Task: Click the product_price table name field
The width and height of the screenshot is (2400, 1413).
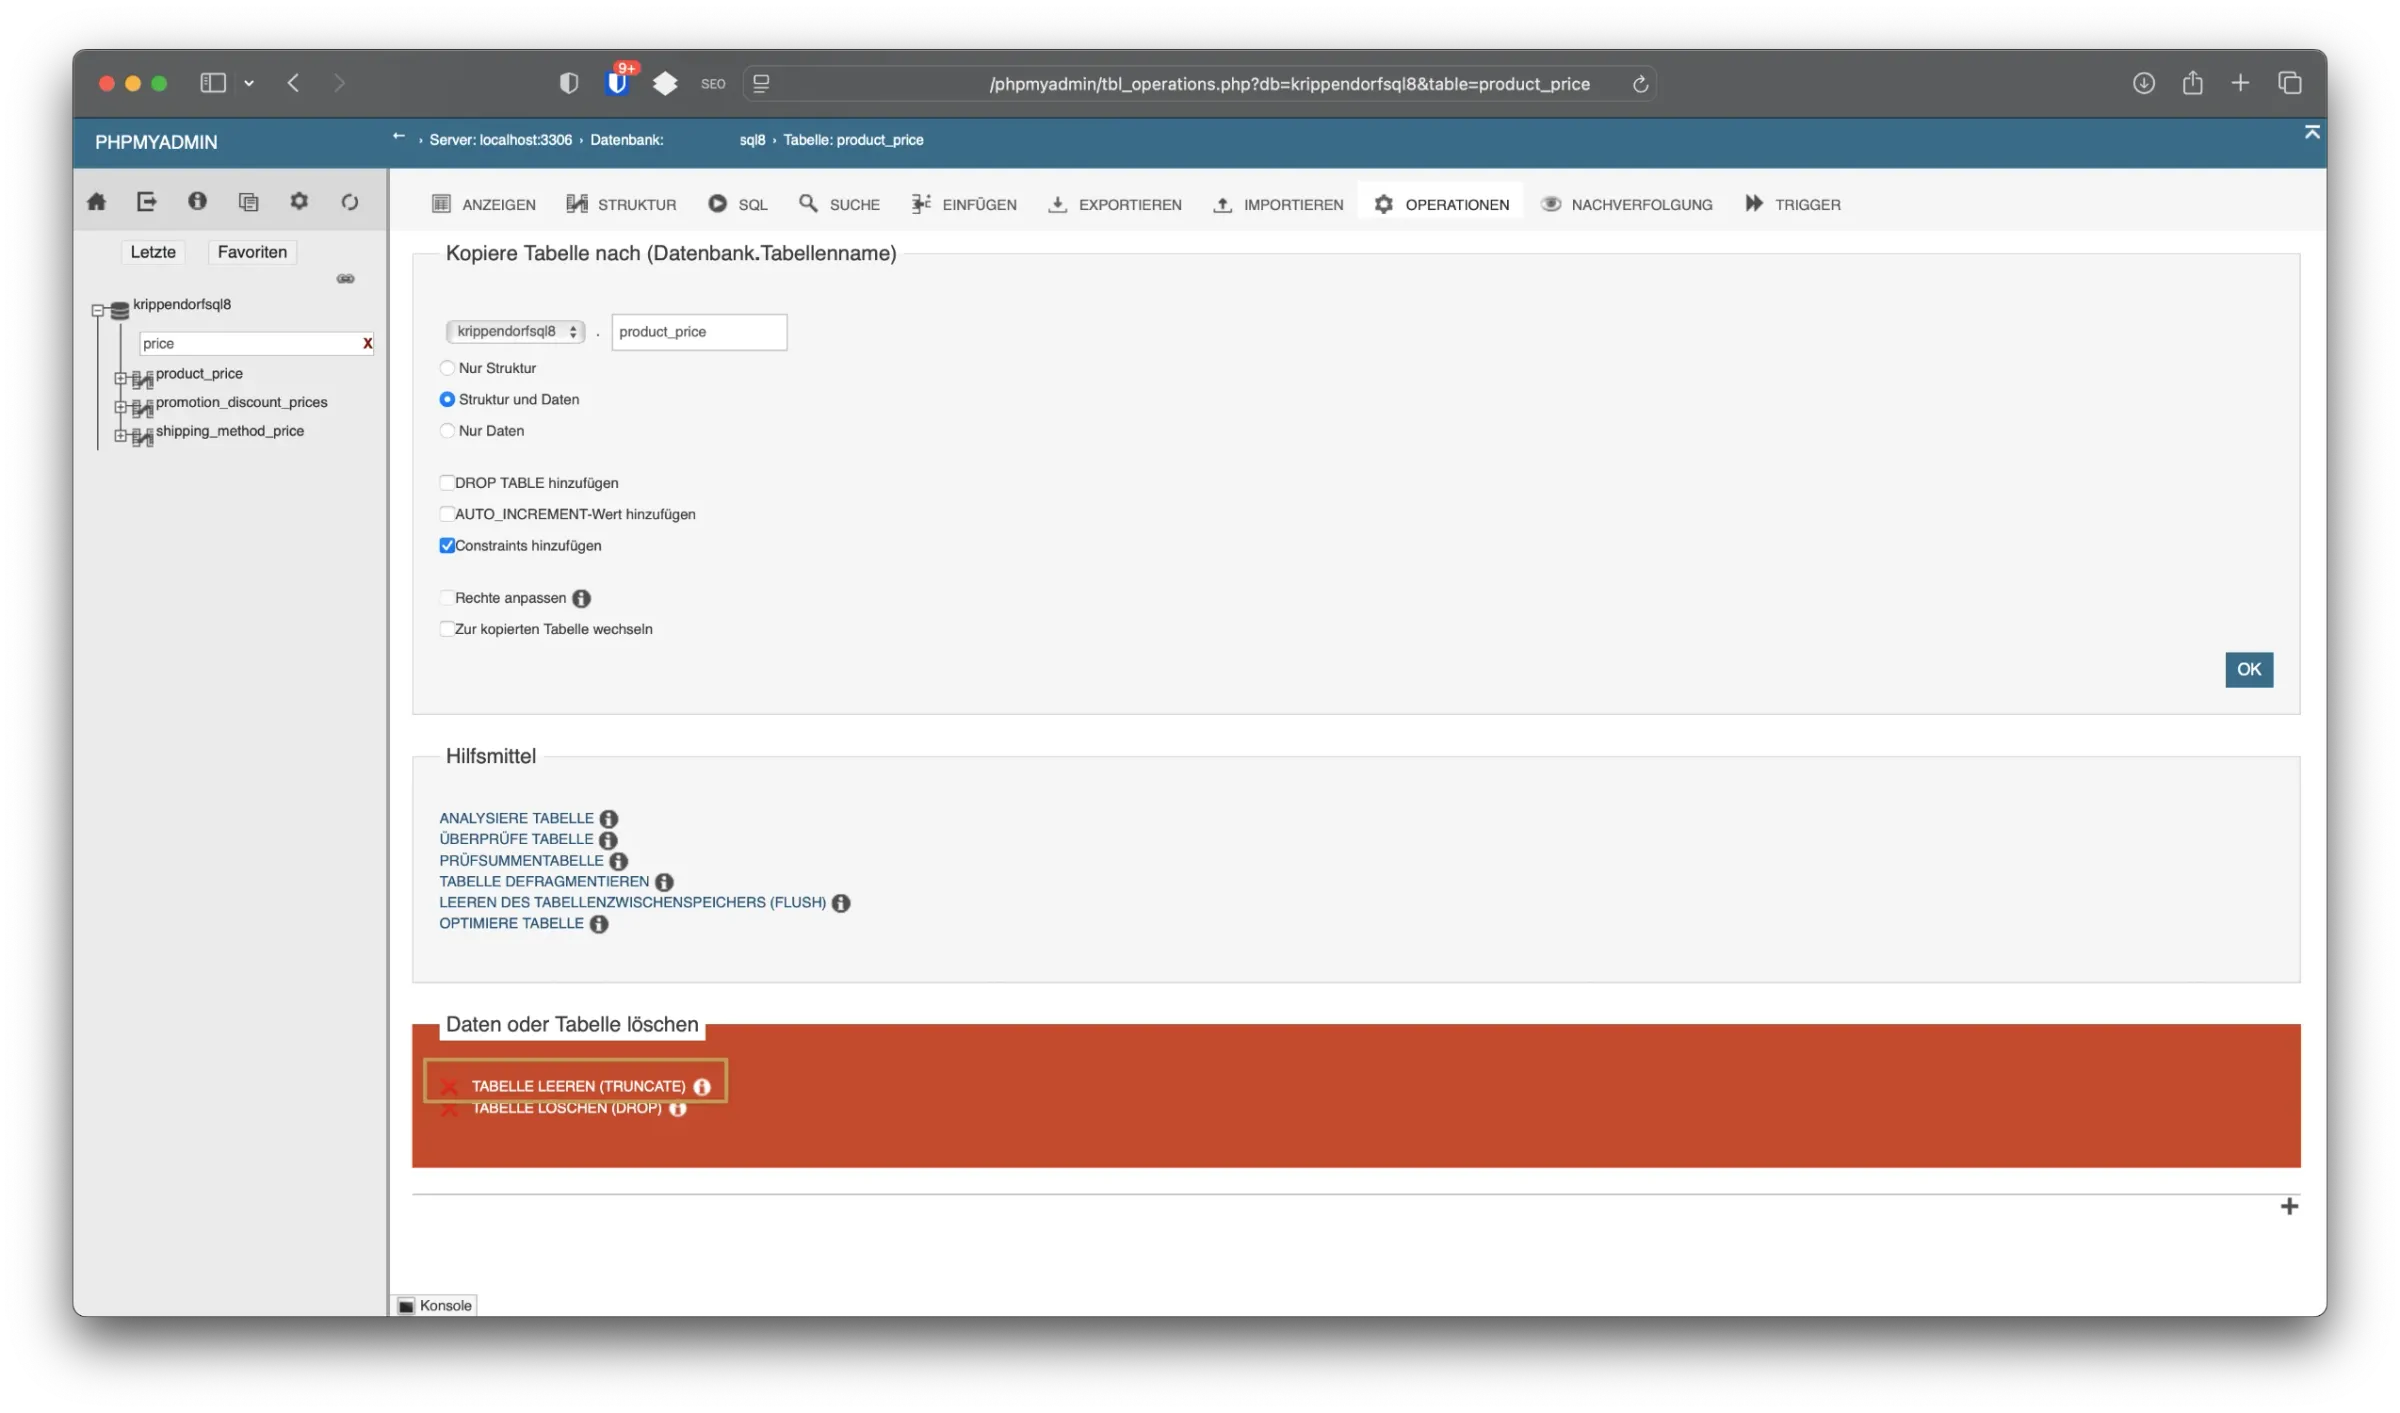Action: tap(699, 332)
